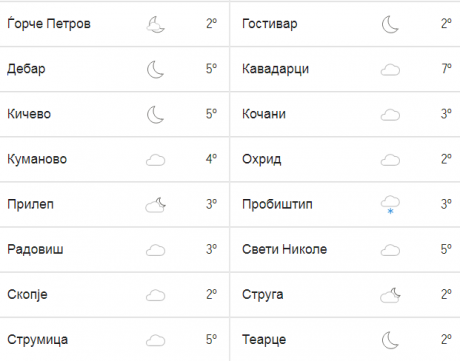Click the moon icon next to Гостивар
This screenshot has height=361, width=460.
click(x=390, y=25)
